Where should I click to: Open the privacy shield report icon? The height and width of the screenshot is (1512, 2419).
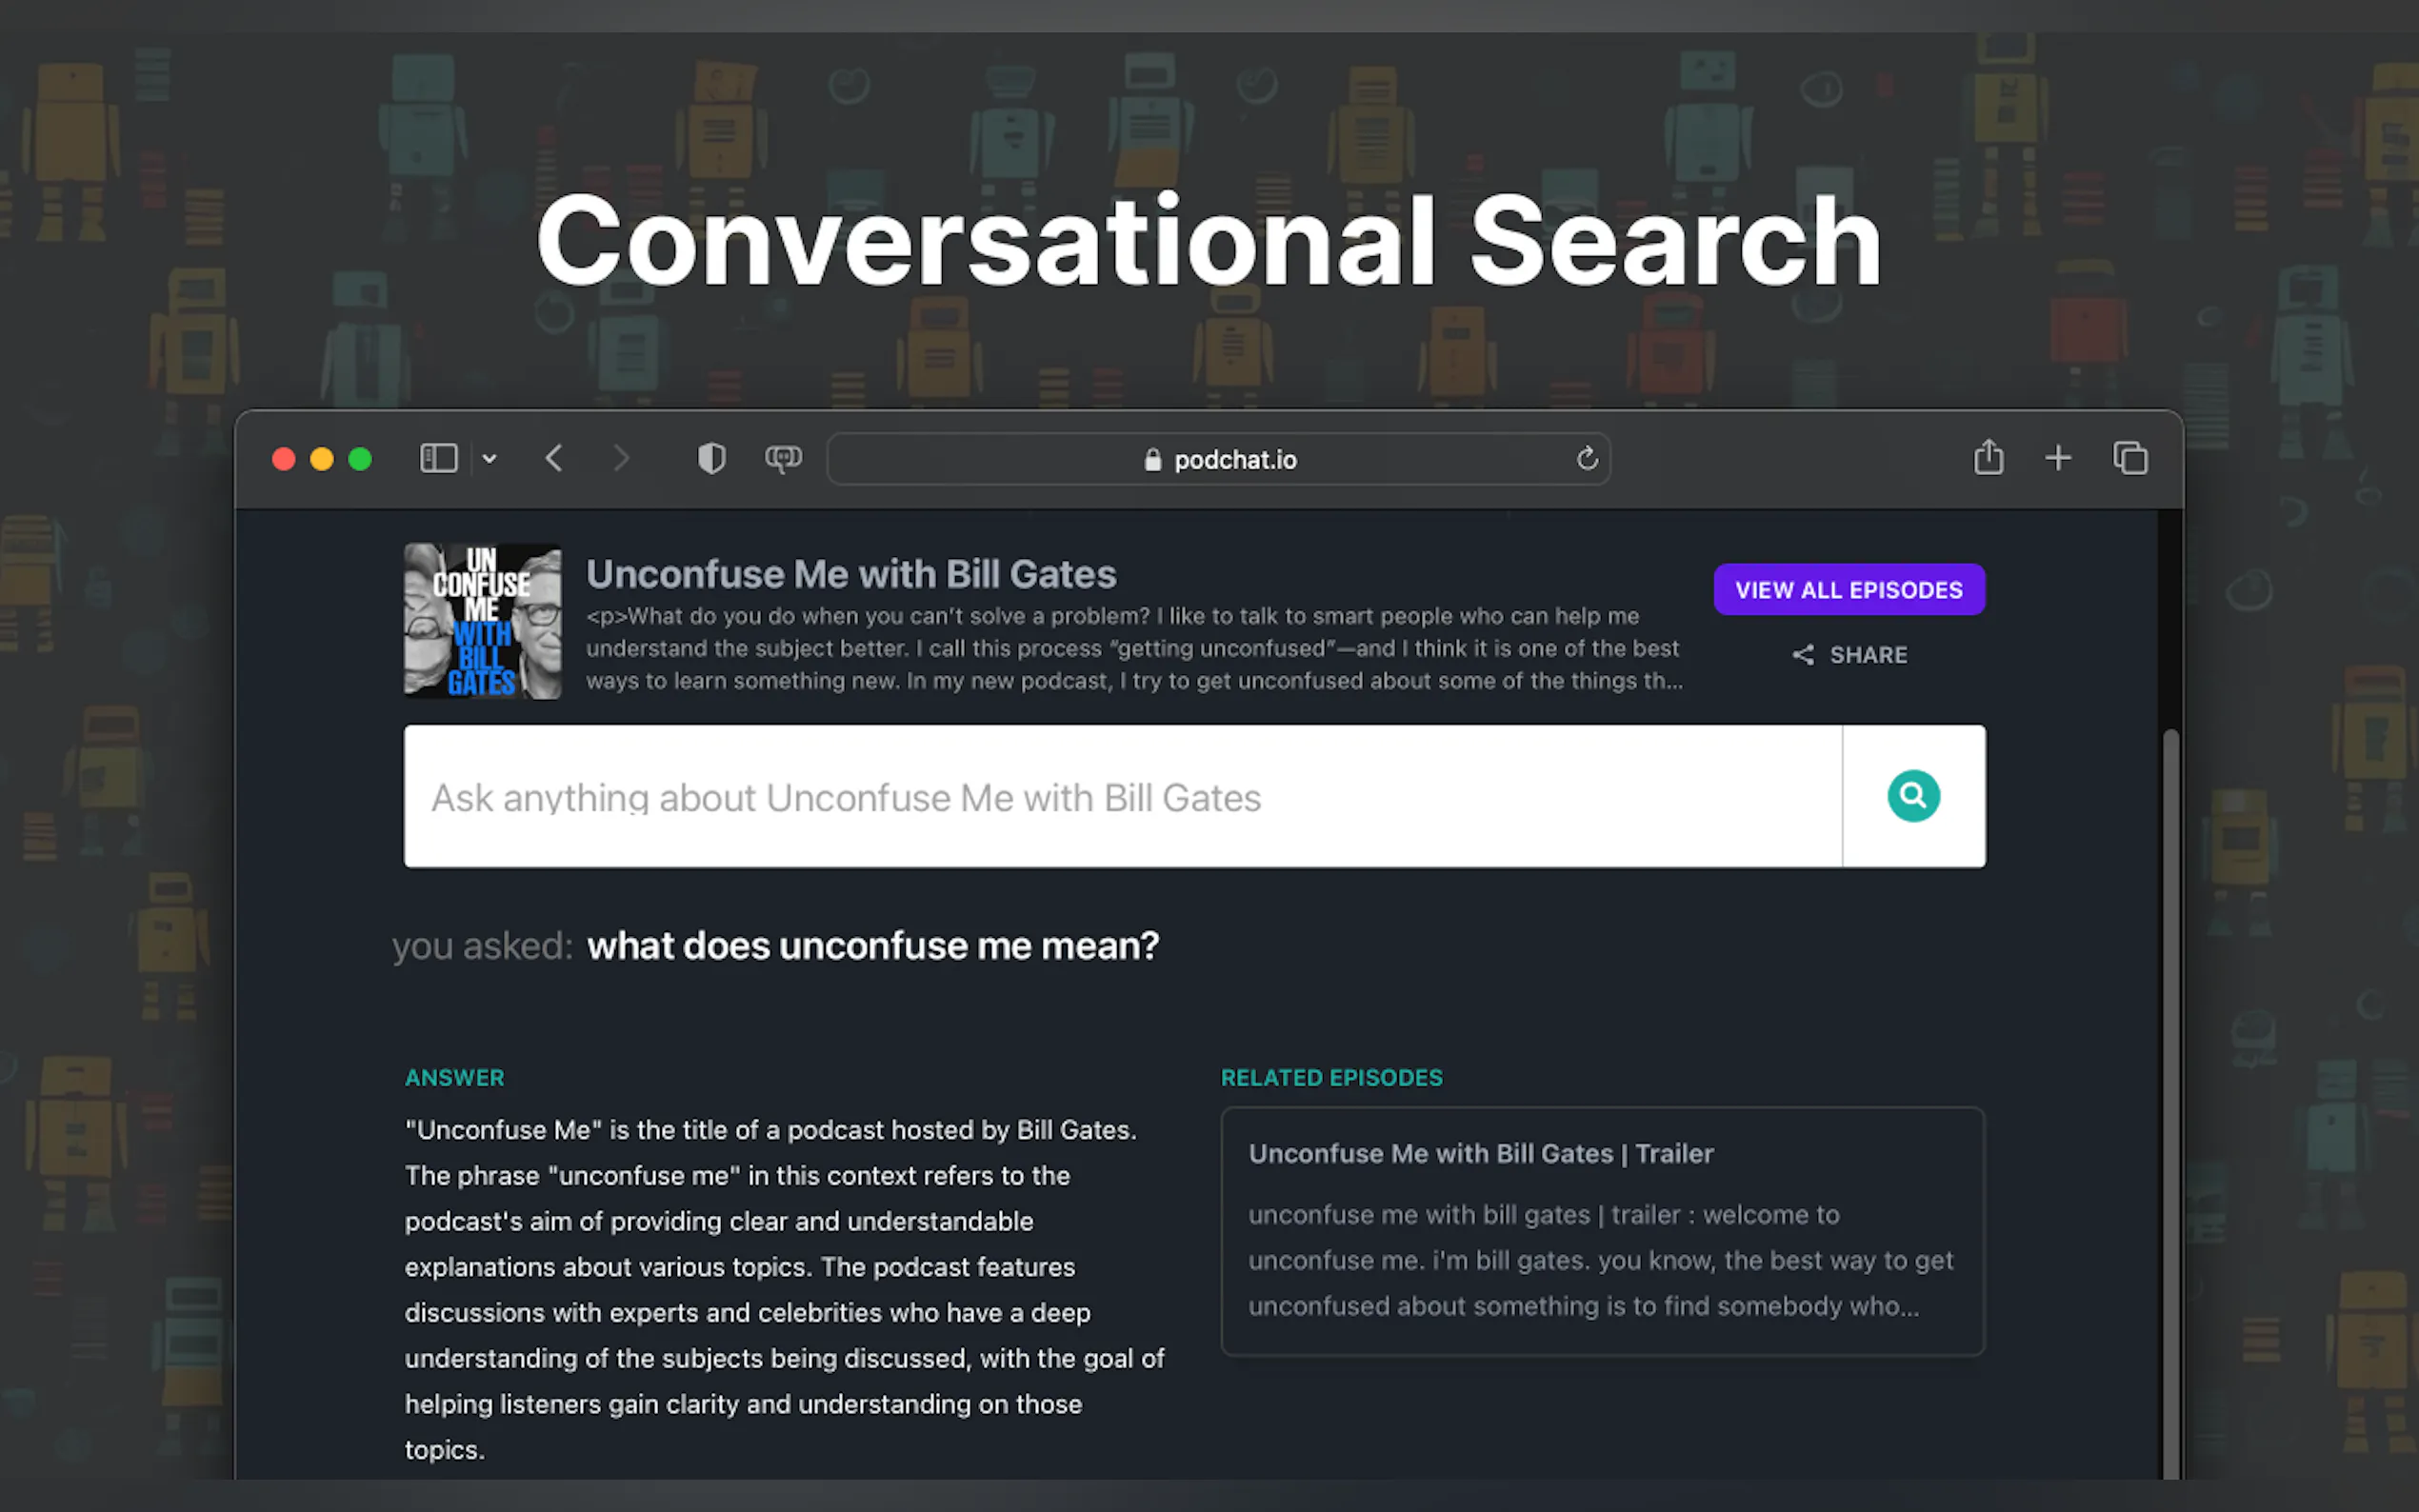711,459
